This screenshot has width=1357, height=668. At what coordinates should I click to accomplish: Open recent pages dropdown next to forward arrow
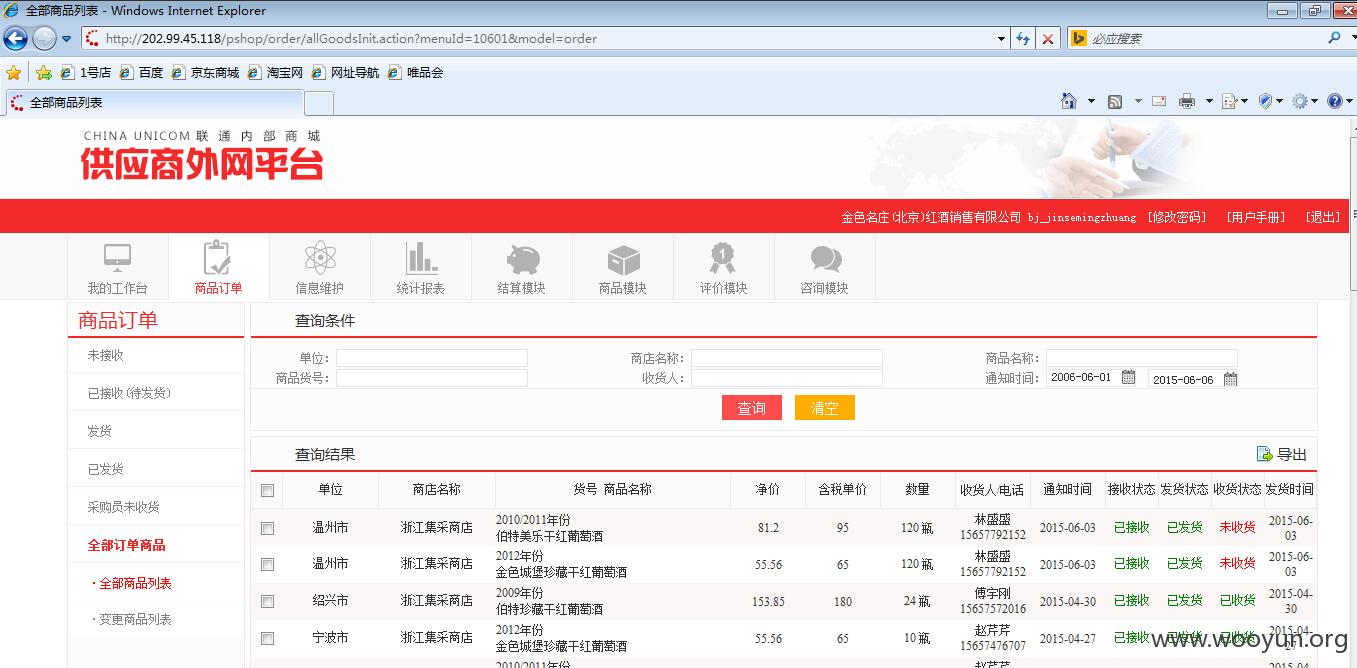[x=67, y=39]
